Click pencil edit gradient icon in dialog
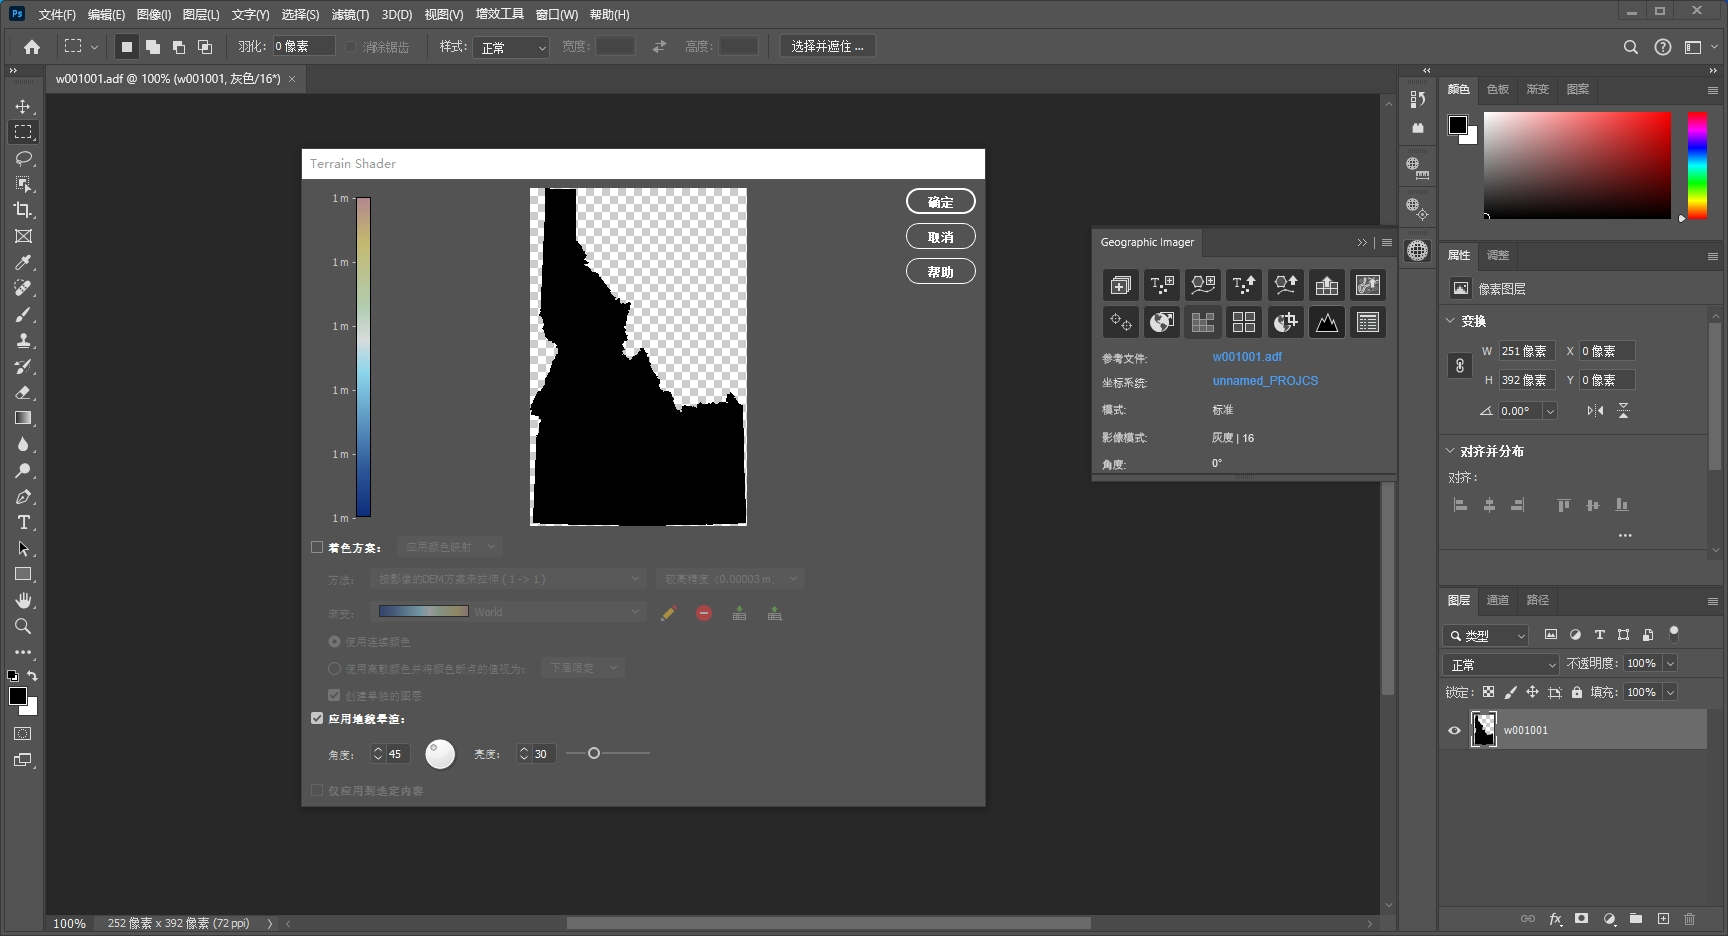The height and width of the screenshot is (936, 1728). point(669,613)
